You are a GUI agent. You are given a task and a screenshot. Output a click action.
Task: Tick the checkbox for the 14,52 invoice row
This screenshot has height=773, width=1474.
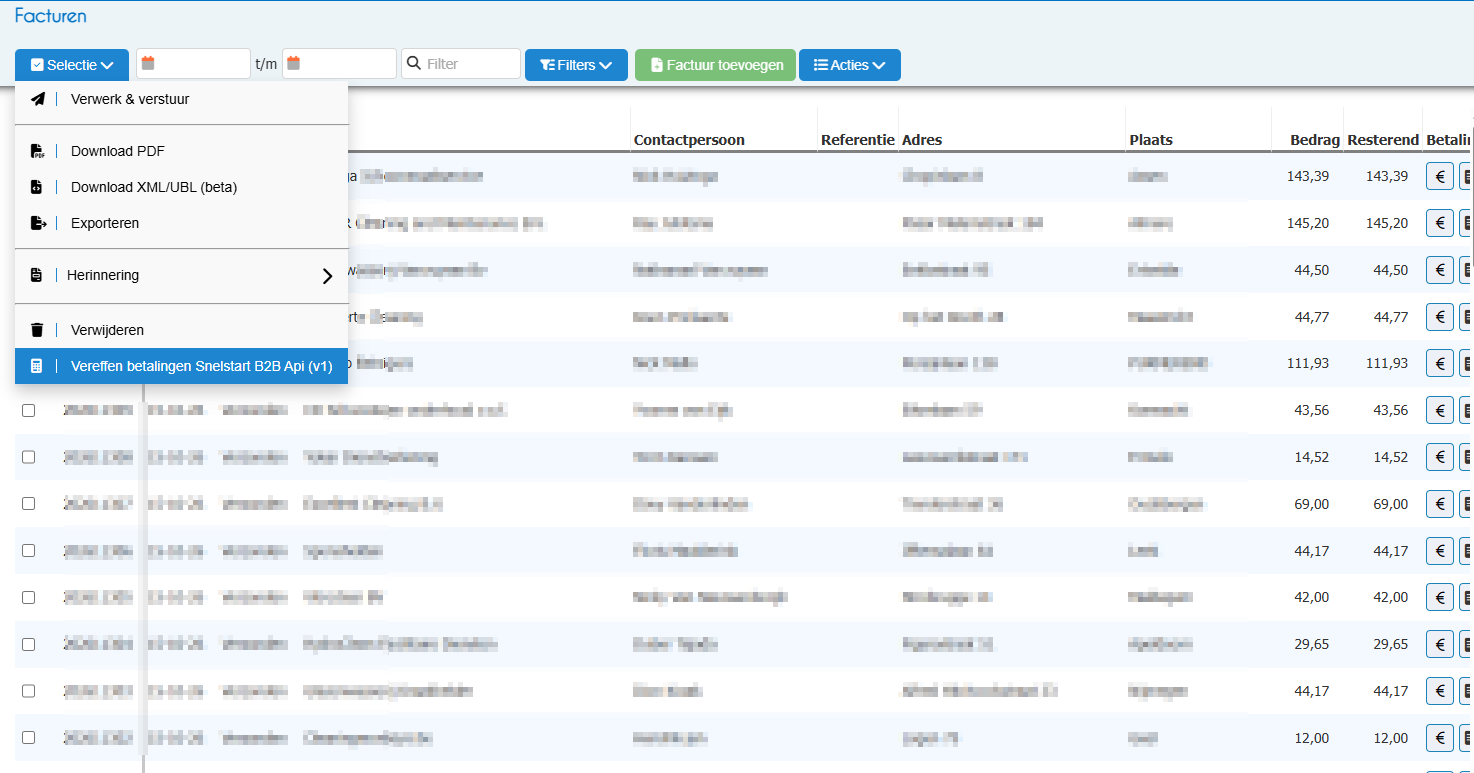click(28, 457)
